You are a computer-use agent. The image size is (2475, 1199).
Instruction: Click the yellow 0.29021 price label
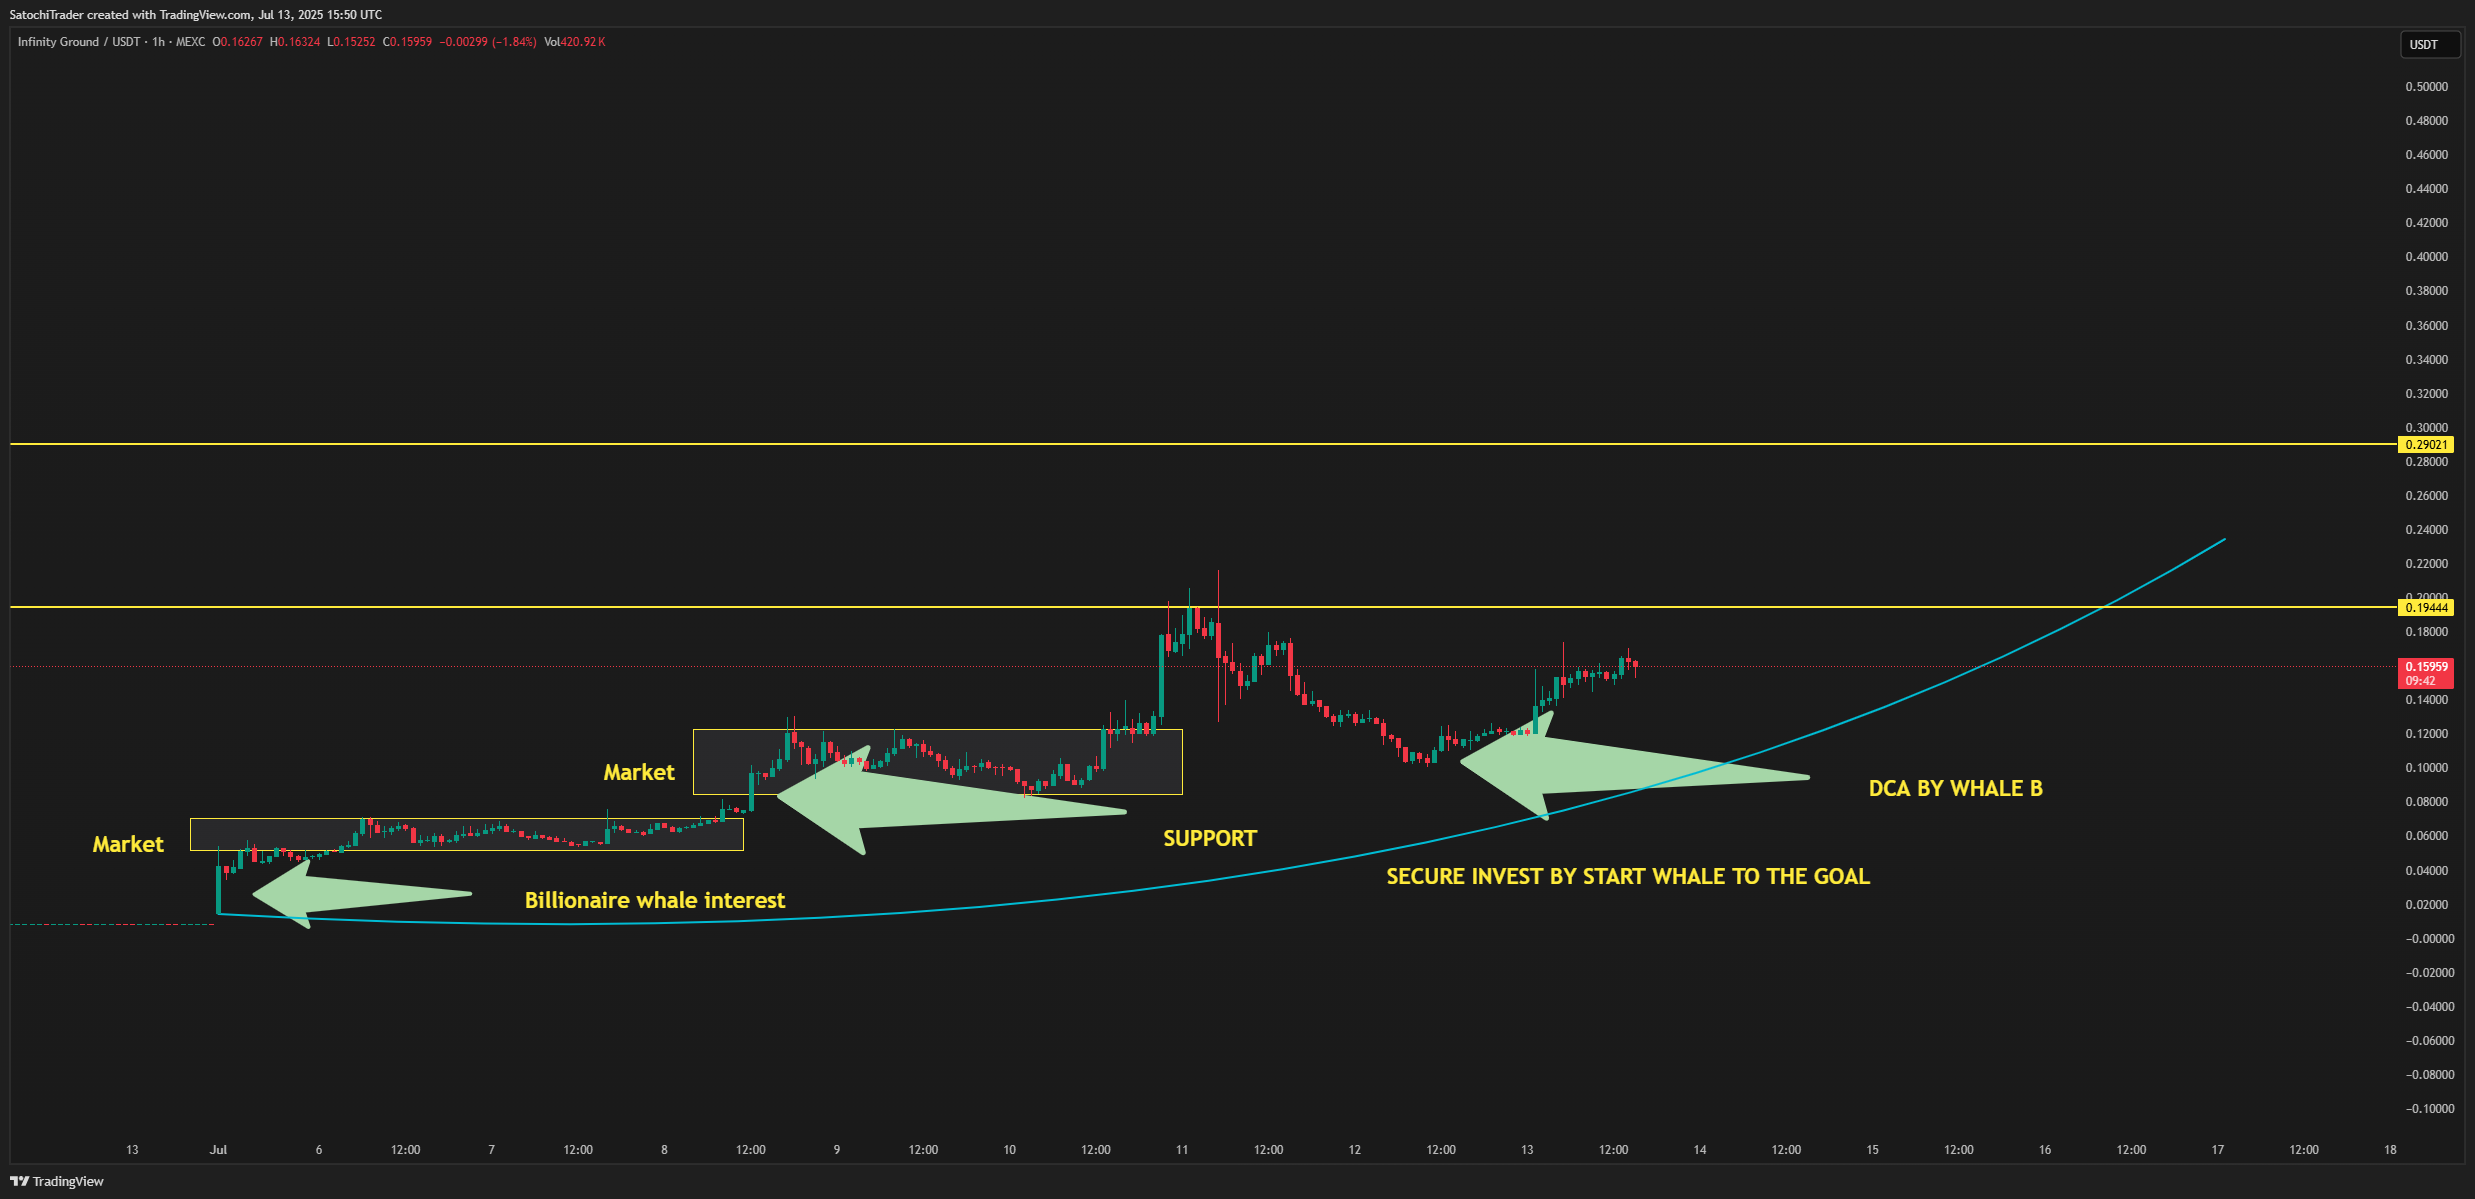tap(2426, 445)
